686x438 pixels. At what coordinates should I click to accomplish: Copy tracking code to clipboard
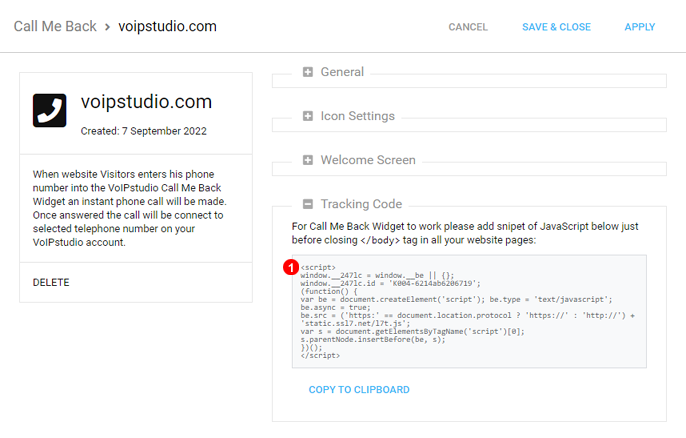coord(359,389)
